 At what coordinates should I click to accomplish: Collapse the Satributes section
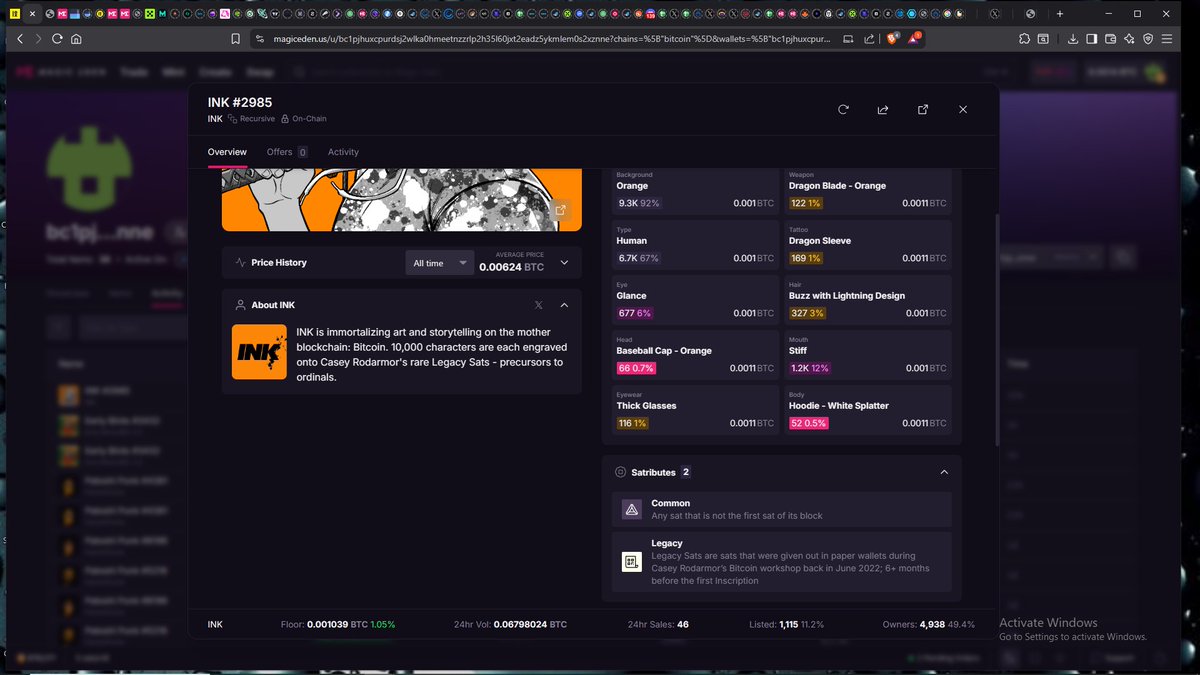(944, 472)
